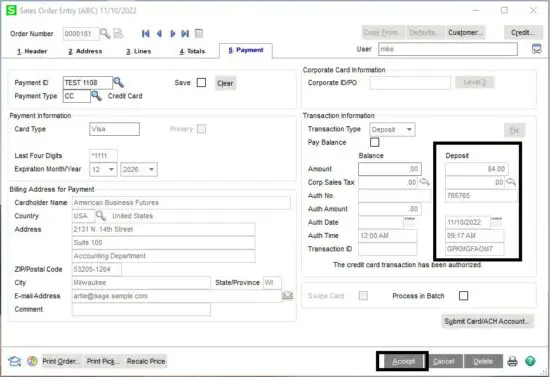The height and width of the screenshot is (377, 550).
Task: Click the Clear button
Action: tap(225, 83)
